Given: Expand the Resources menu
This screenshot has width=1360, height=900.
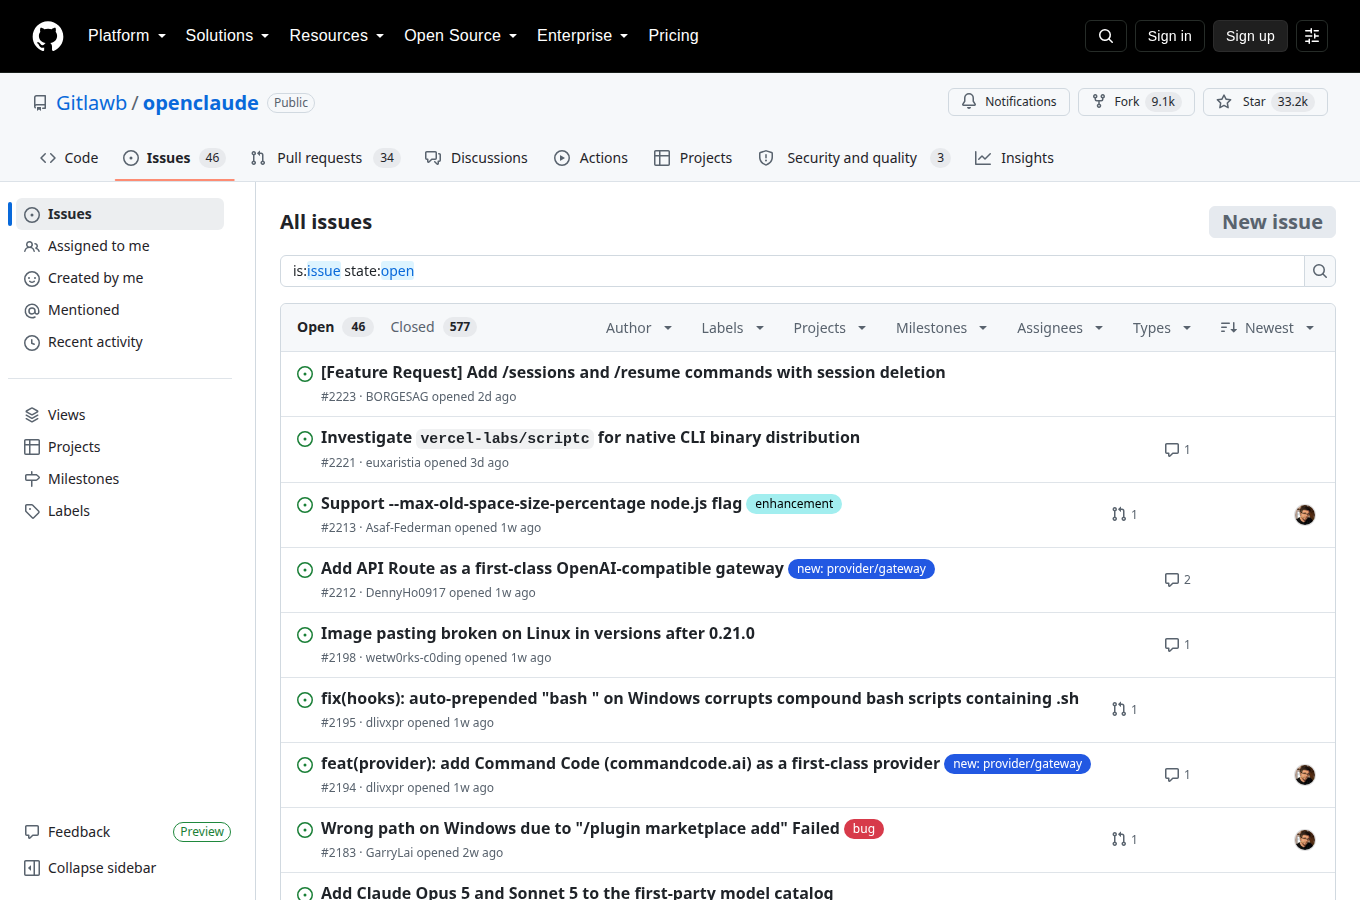Looking at the screenshot, I should click(337, 36).
